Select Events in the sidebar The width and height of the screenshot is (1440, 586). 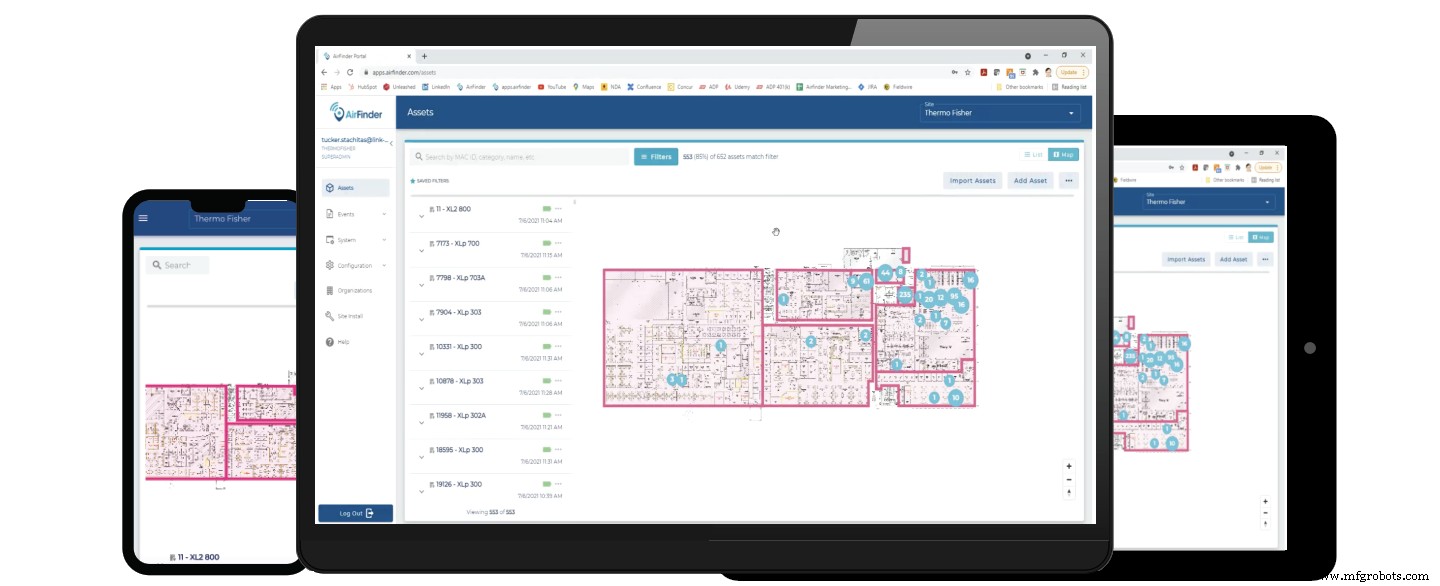coord(347,213)
